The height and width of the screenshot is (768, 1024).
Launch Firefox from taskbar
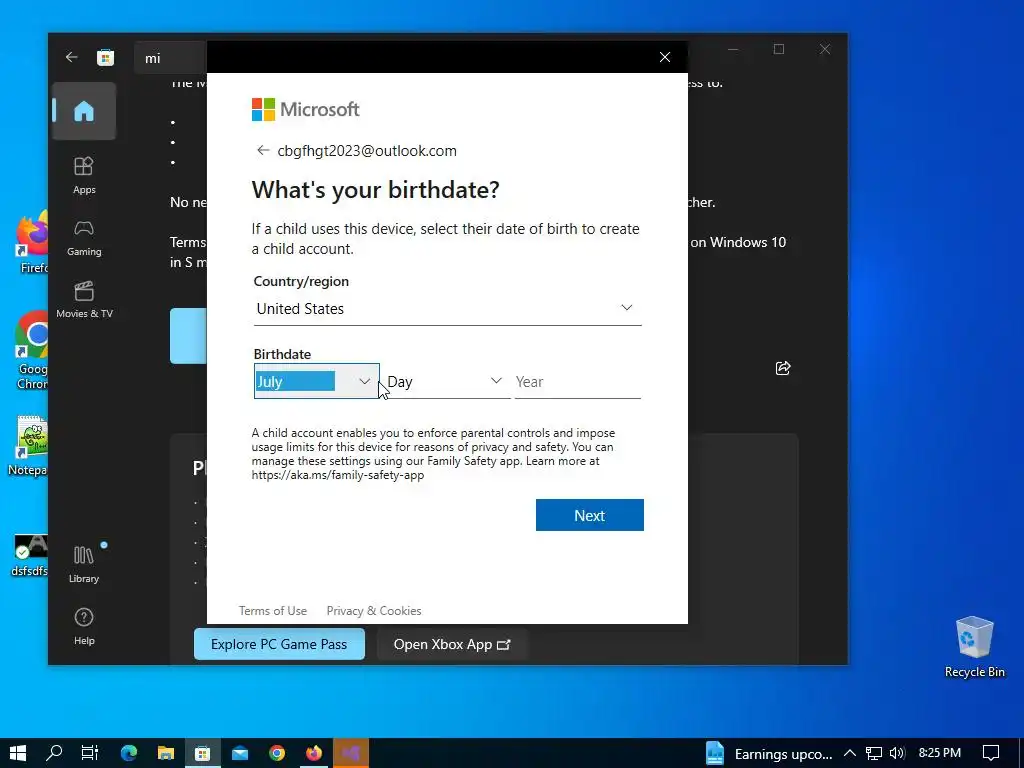314,753
